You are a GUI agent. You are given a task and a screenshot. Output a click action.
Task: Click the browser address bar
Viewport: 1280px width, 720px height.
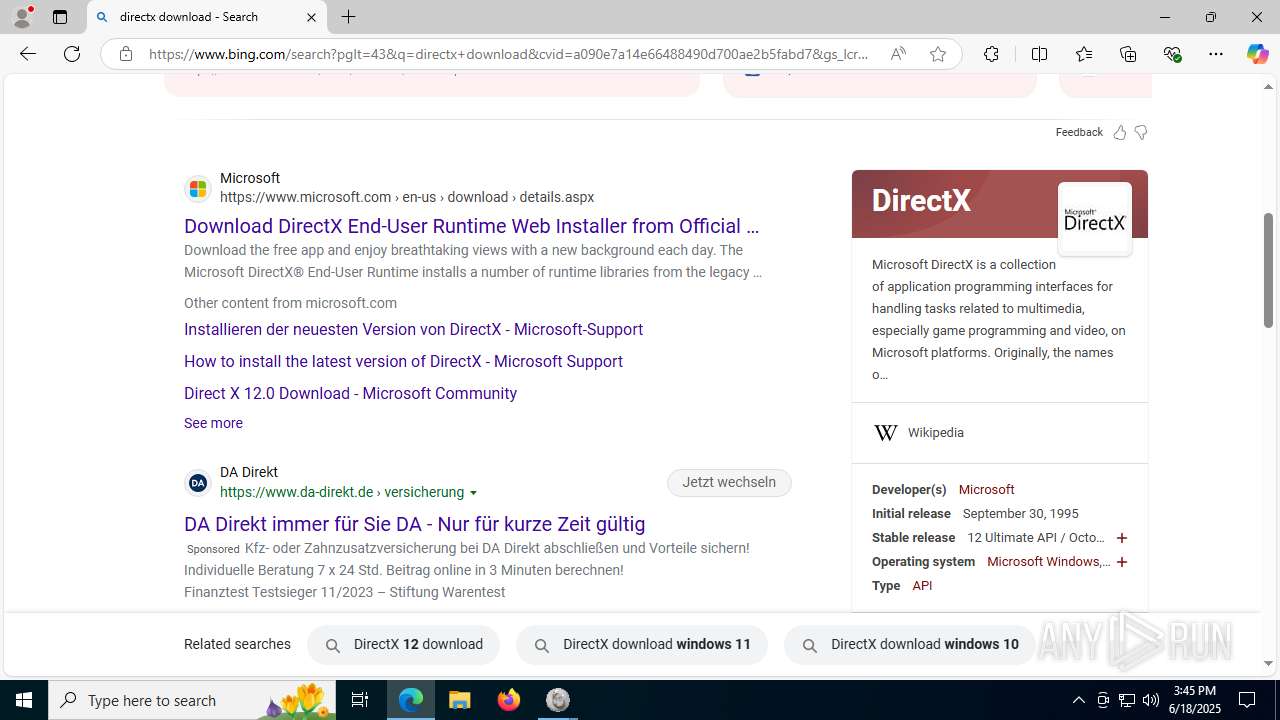508,54
